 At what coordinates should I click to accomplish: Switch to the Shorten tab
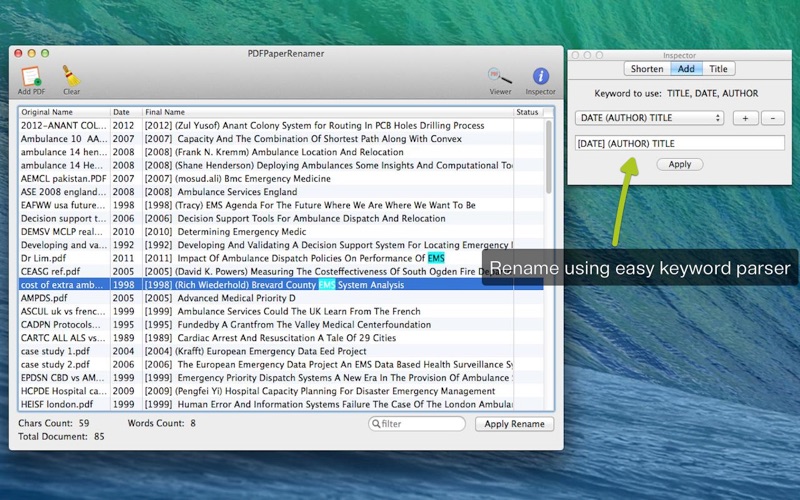[x=647, y=69]
